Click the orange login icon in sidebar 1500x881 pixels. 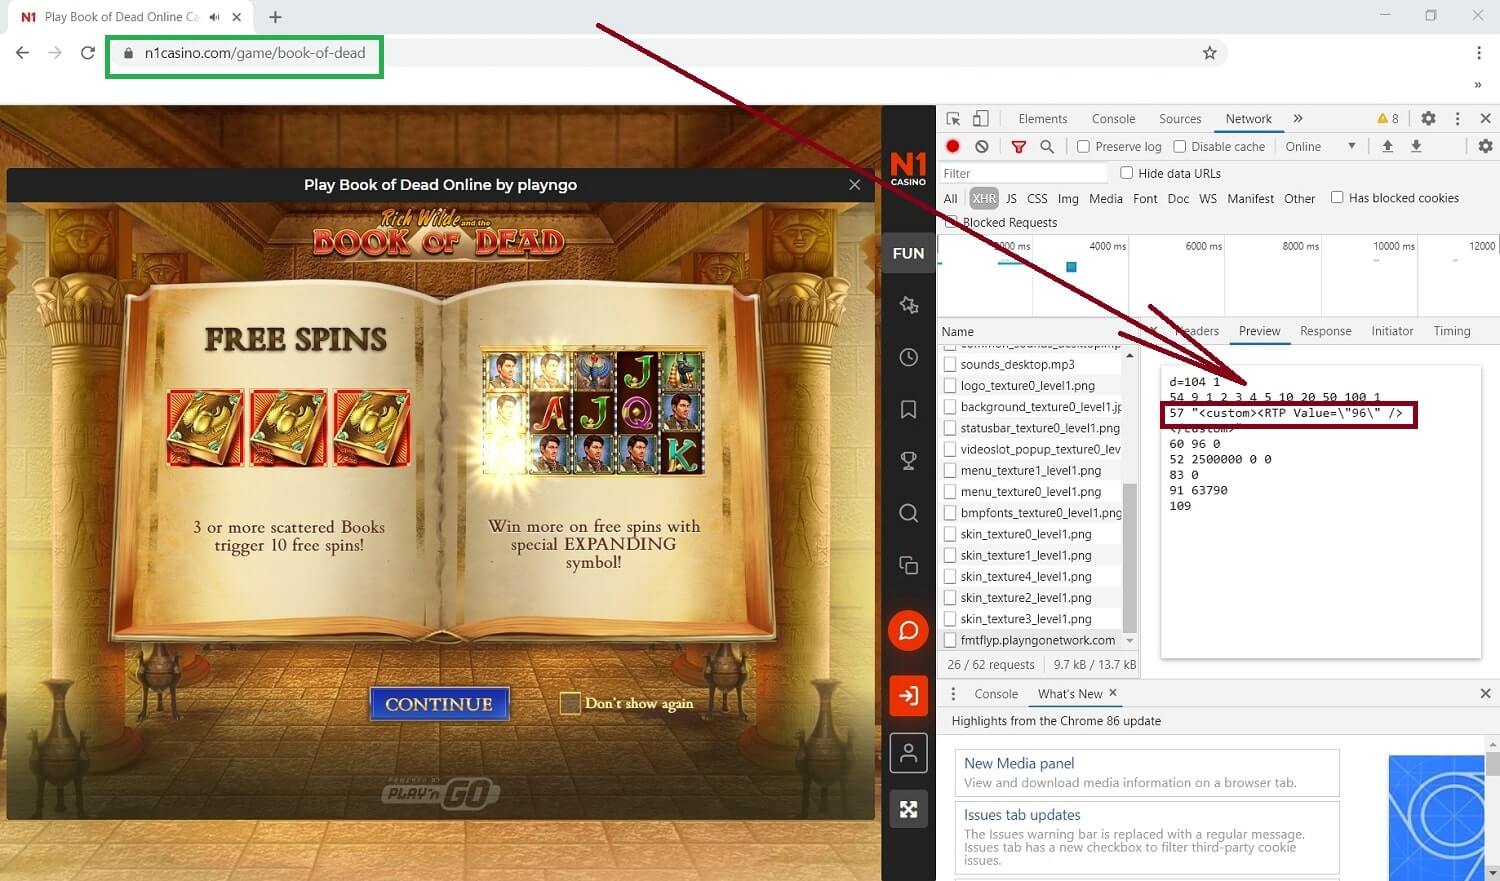908,695
